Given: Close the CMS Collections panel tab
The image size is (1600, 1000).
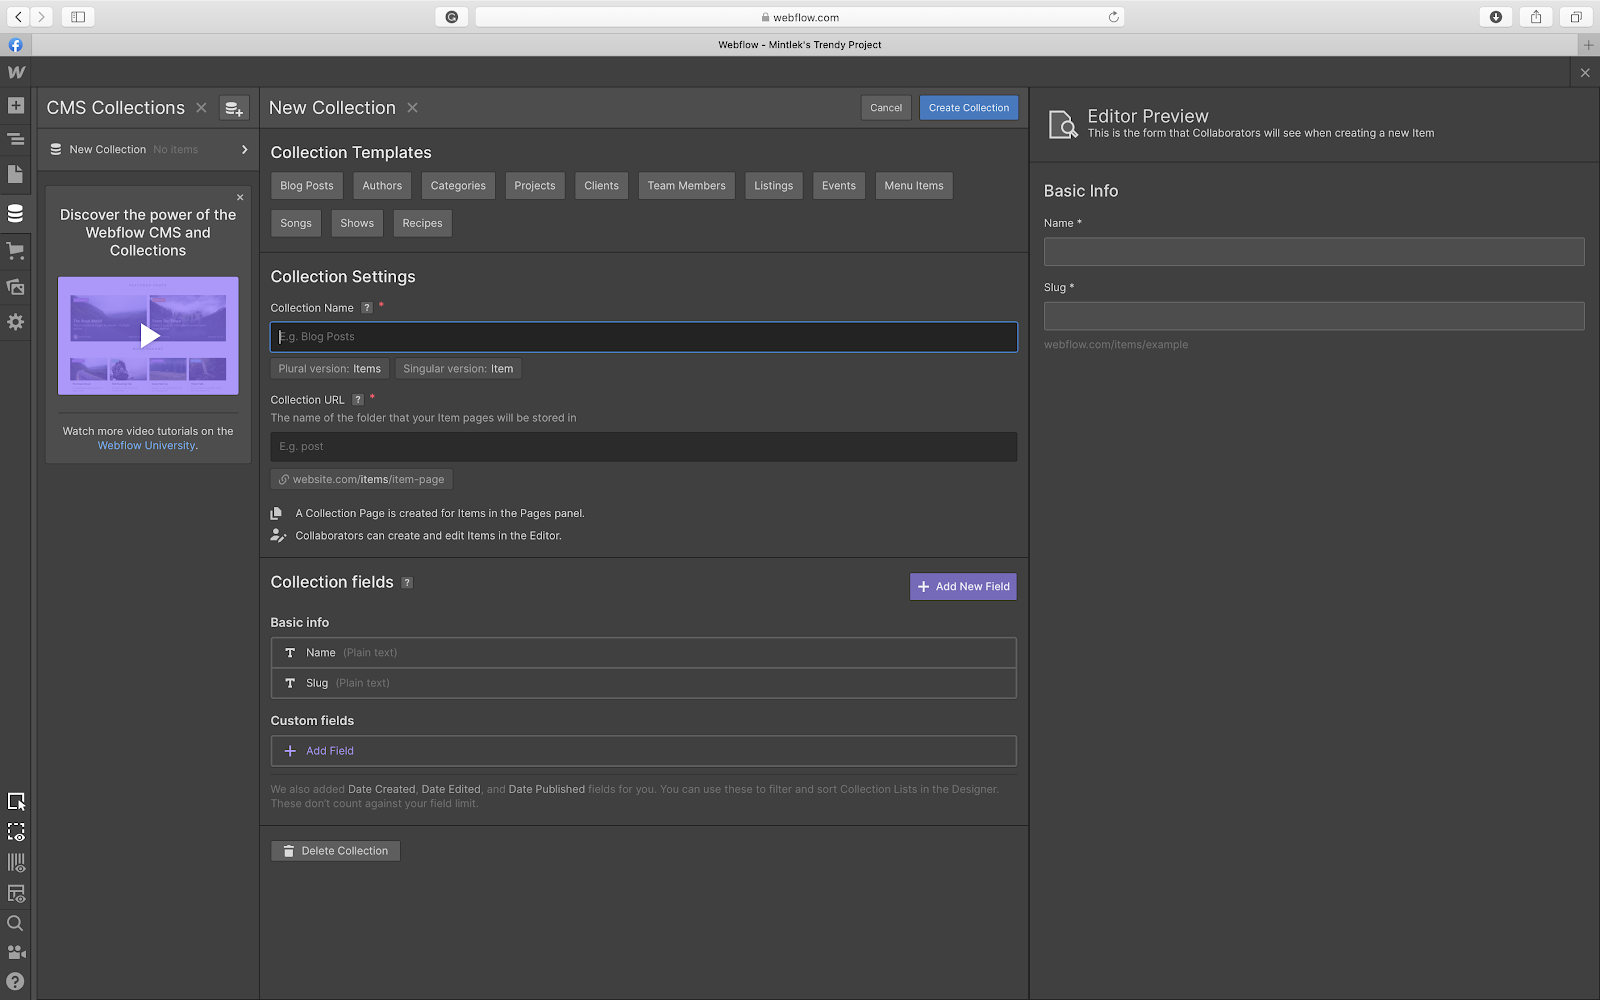Looking at the screenshot, I should tap(201, 107).
